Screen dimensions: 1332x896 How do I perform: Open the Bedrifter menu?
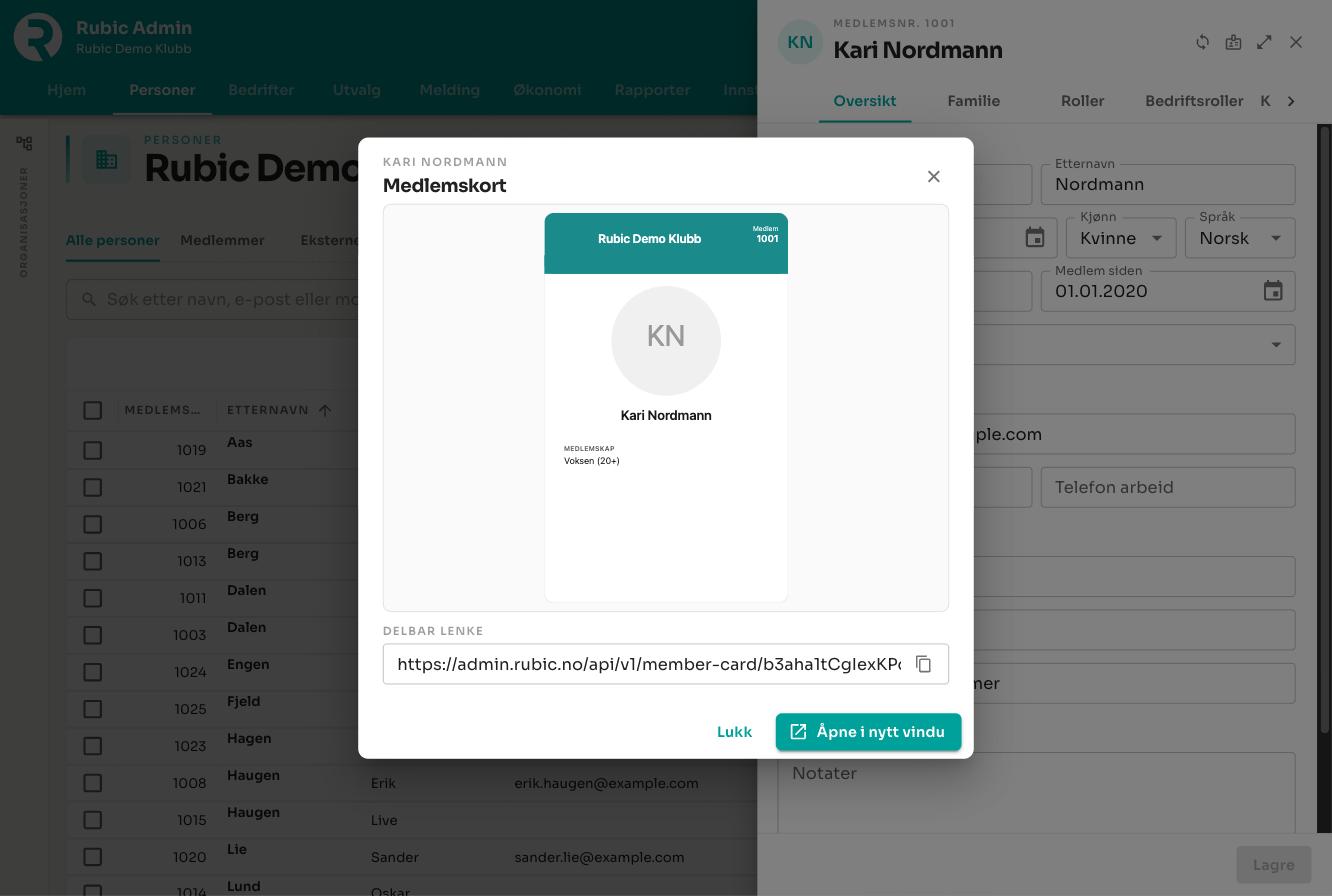click(x=261, y=90)
